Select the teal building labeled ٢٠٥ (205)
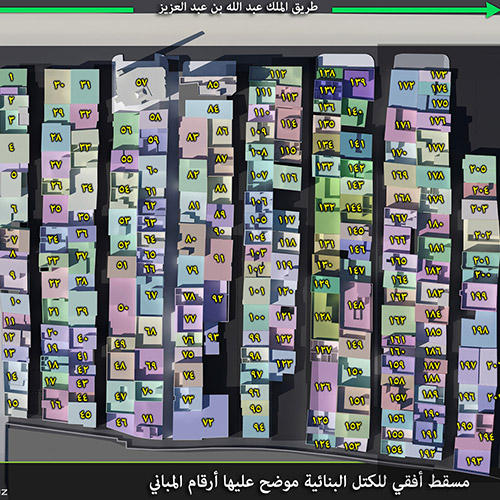The height and width of the screenshot is (500, 500). pos(479,169)
